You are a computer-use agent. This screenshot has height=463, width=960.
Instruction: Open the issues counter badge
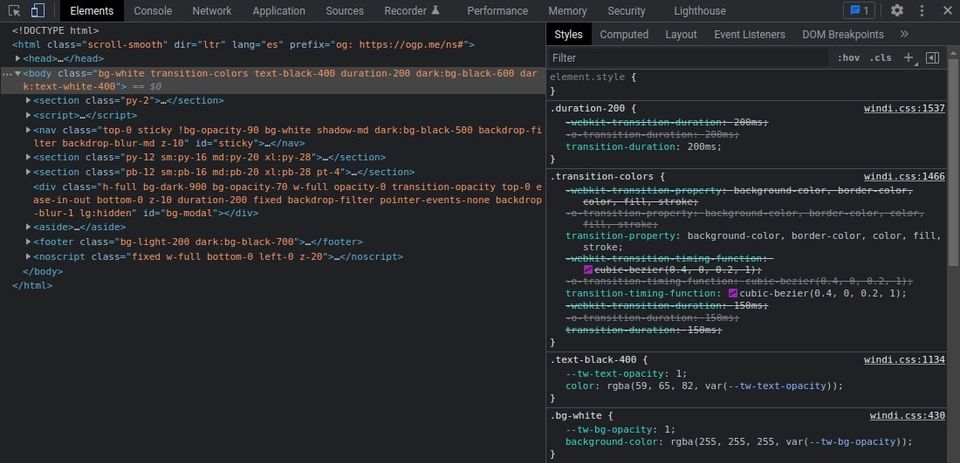pos(860,10)
